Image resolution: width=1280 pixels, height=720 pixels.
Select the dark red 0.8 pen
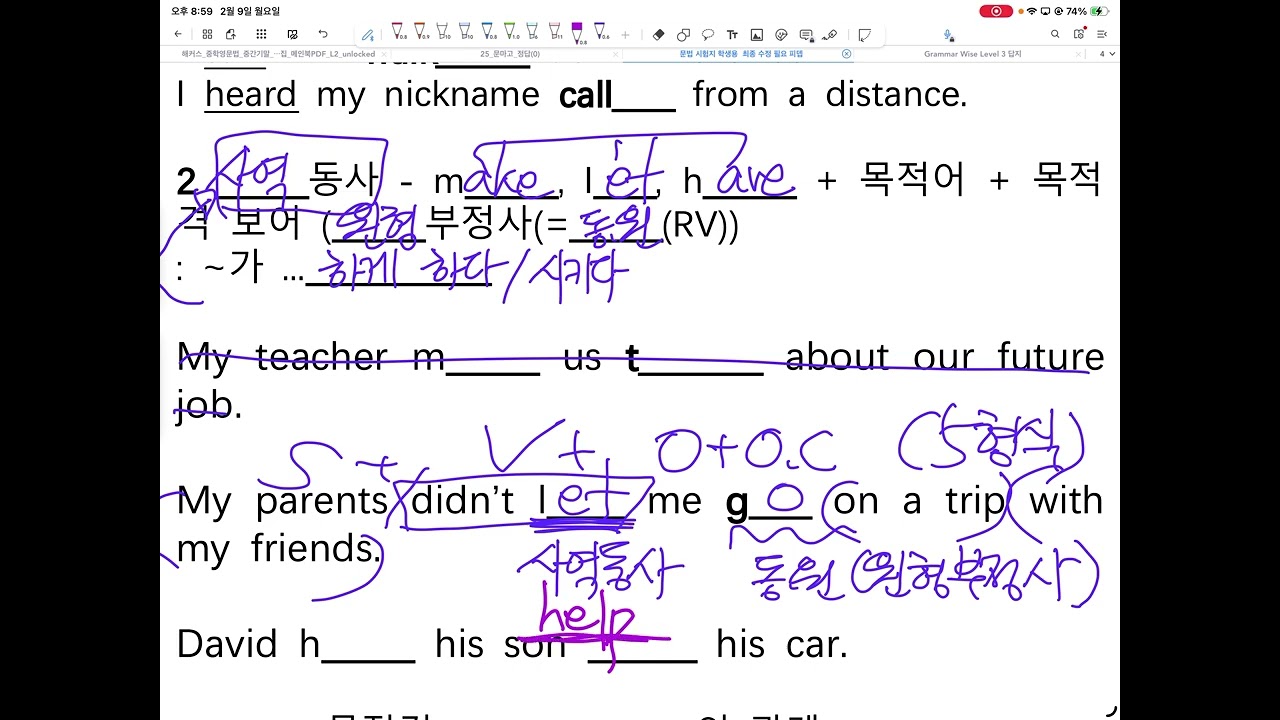point(398,33)
